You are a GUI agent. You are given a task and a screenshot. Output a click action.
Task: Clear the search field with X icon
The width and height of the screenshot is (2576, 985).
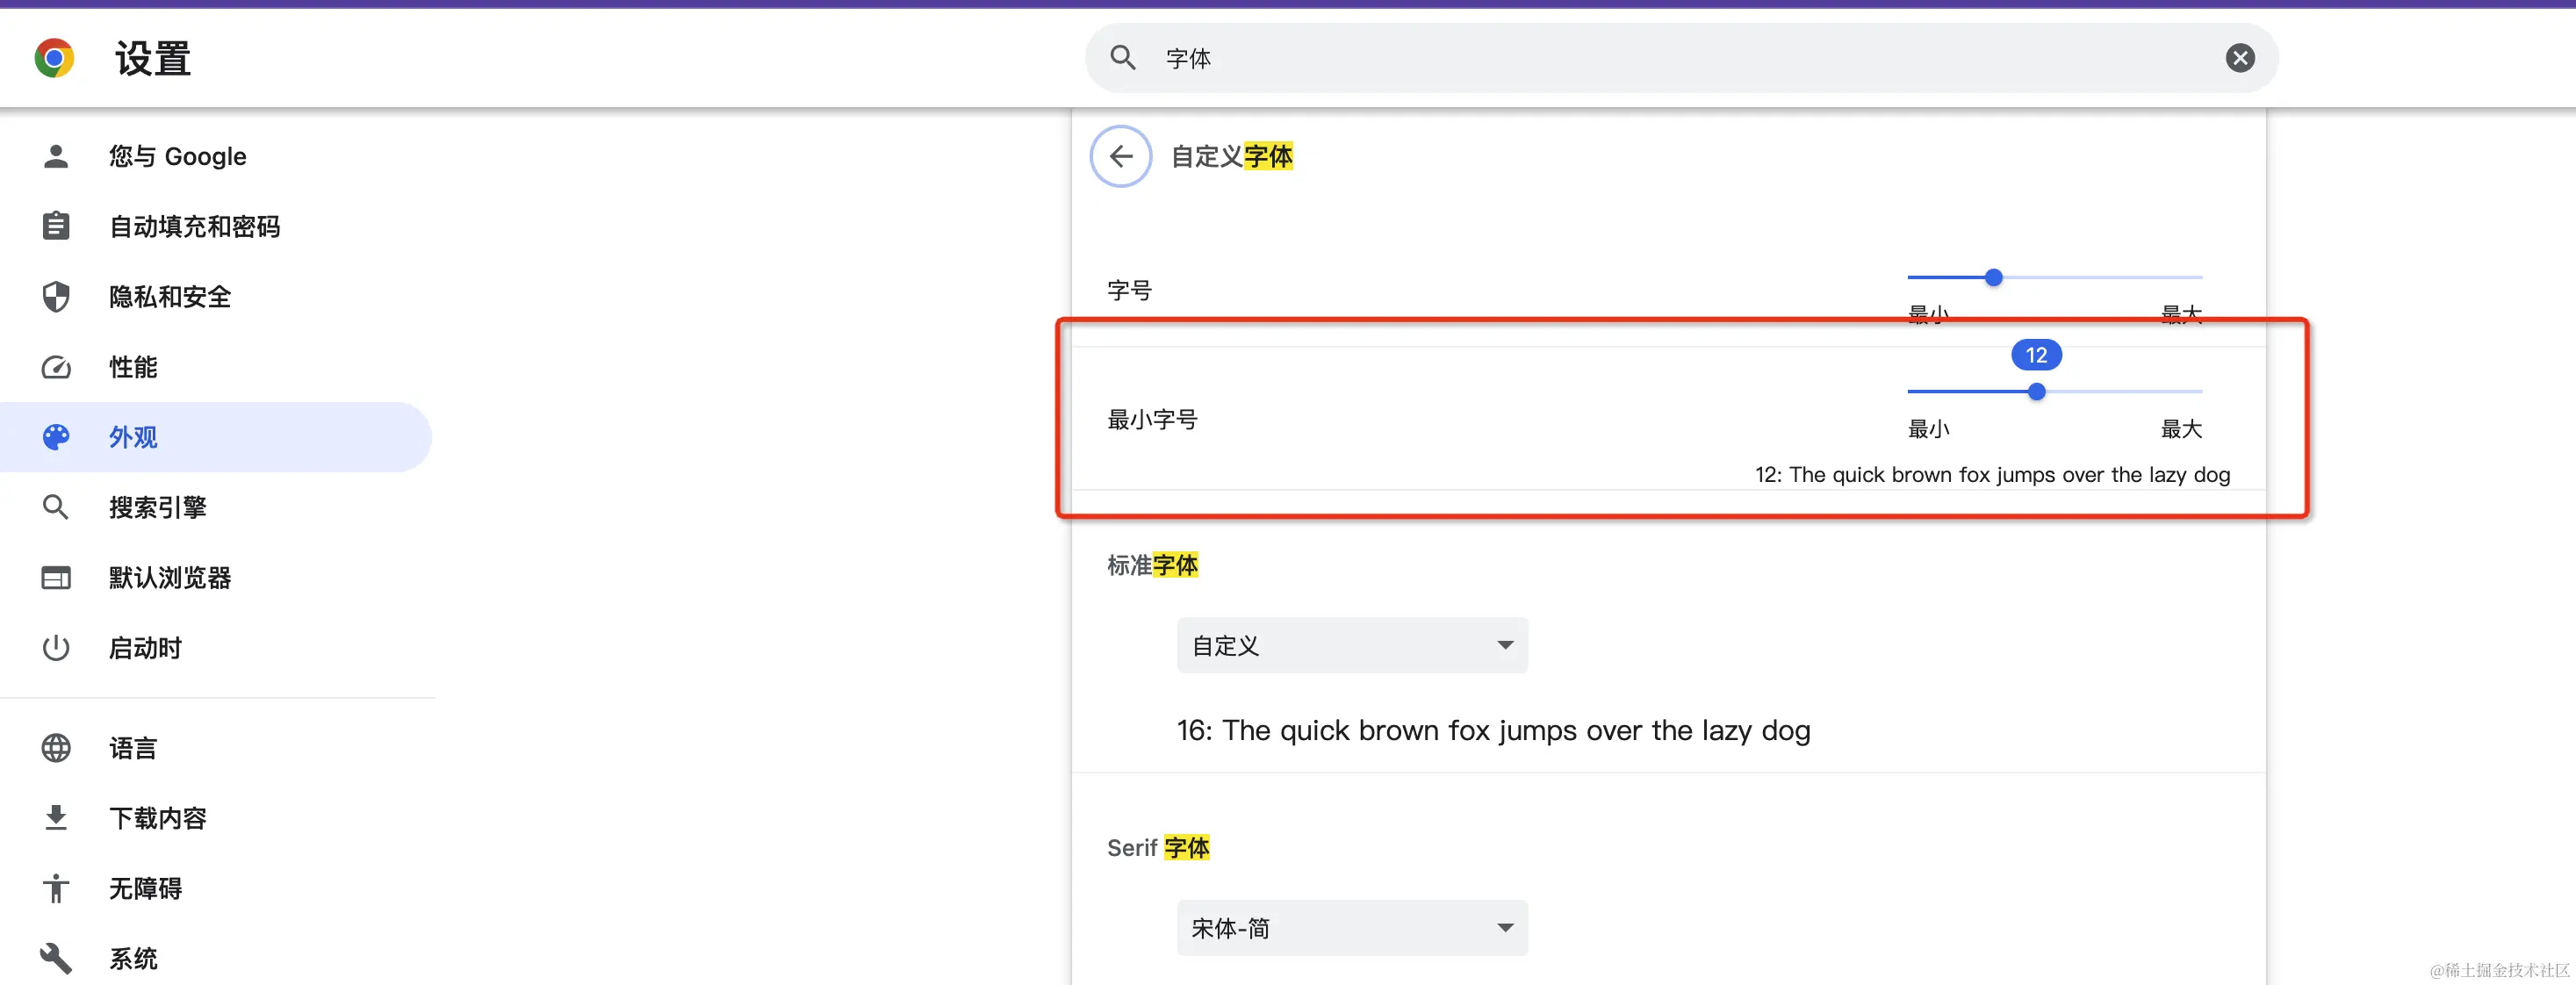pyautogui.click(x=2239, y=58)
